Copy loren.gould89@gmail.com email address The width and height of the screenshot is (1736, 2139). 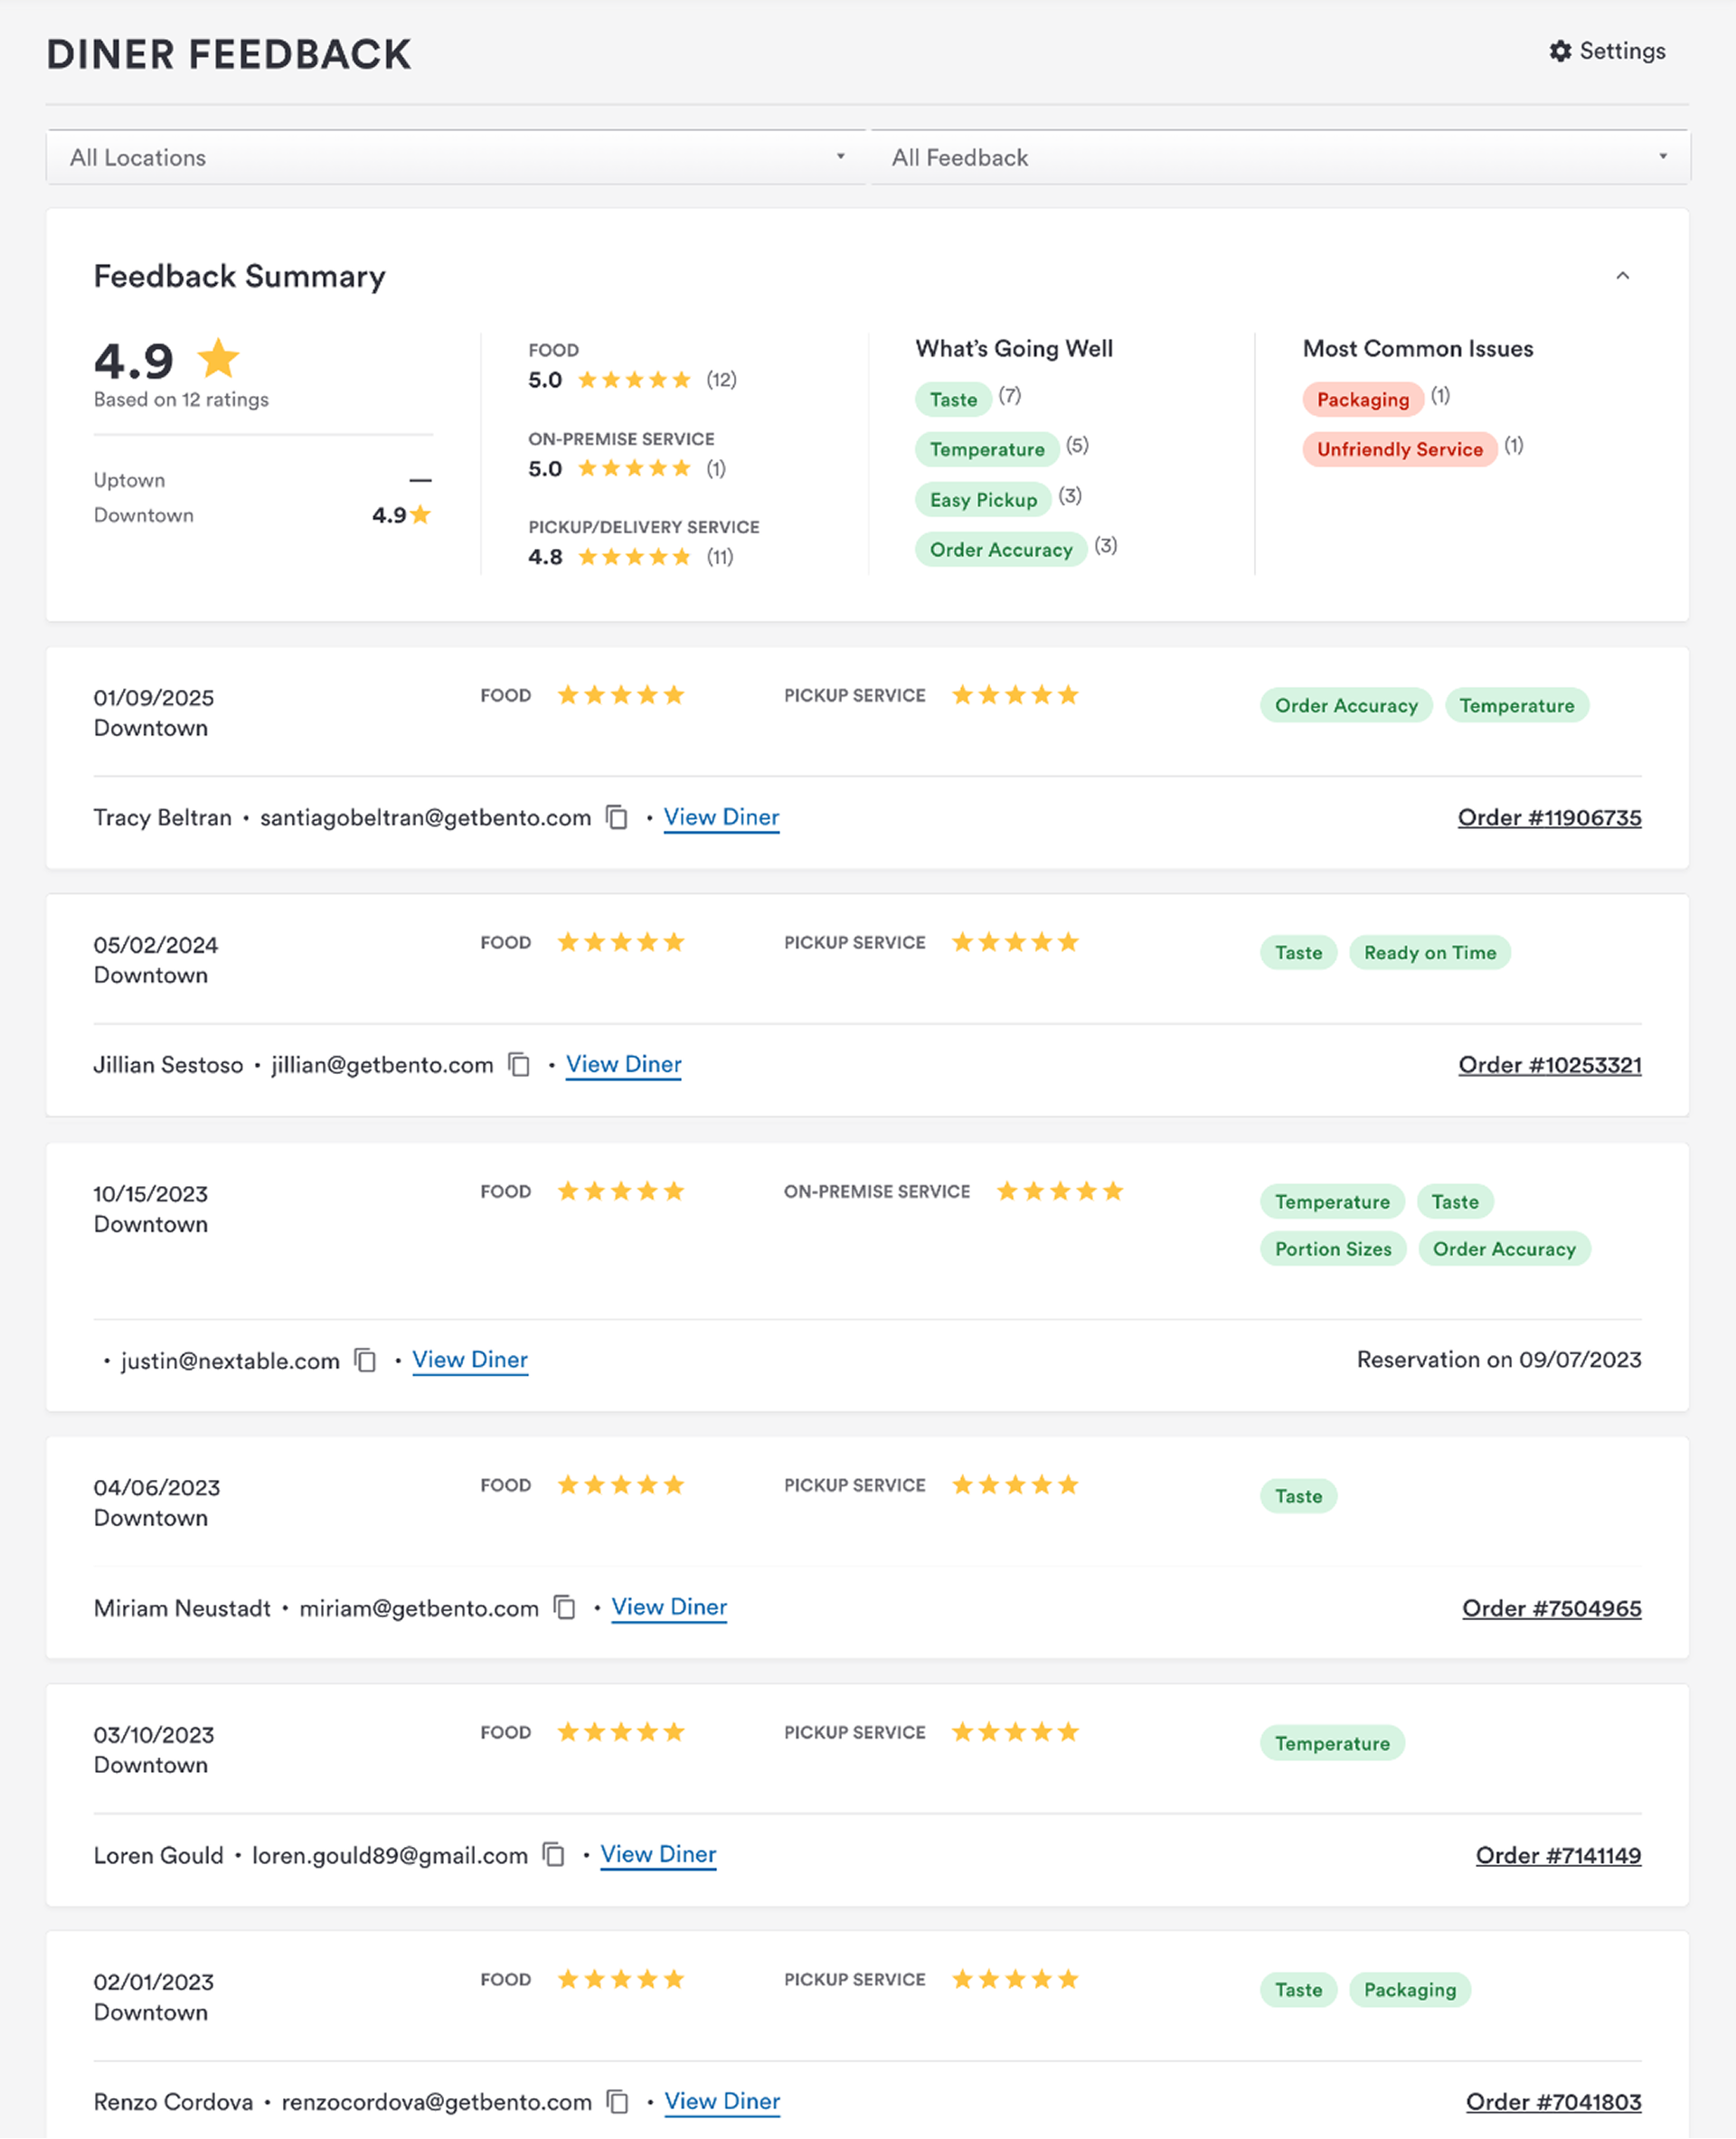(x=554, y=1855)
